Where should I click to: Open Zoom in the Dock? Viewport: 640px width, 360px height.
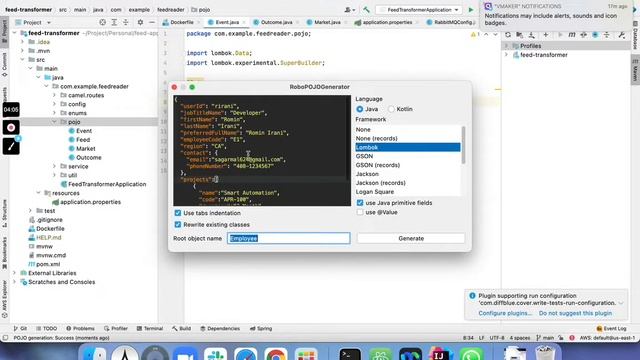(186, 354)
